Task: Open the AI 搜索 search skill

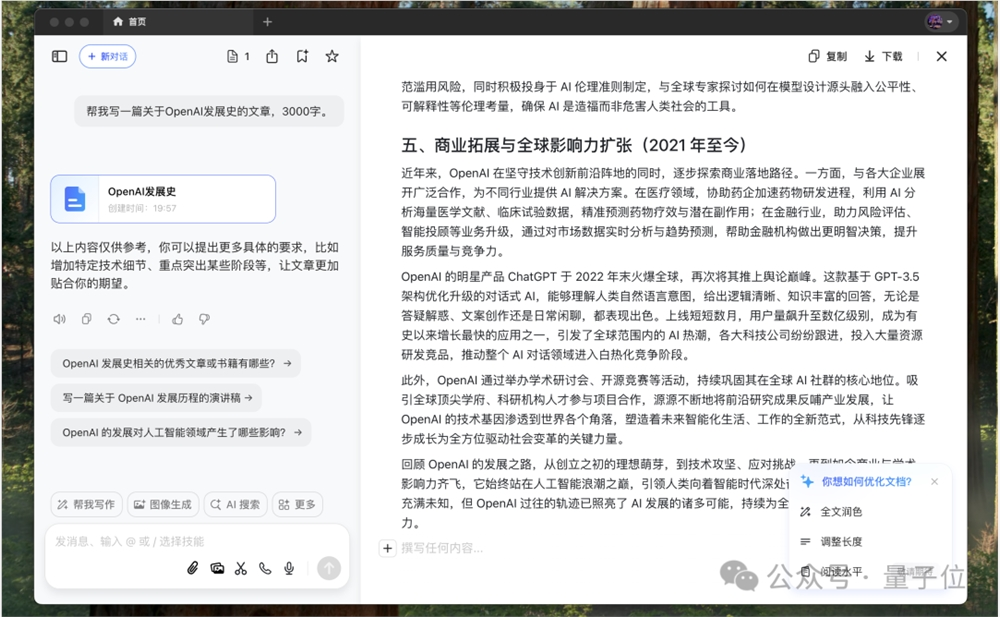Action: pyautogui.click(x=235, y=504)
